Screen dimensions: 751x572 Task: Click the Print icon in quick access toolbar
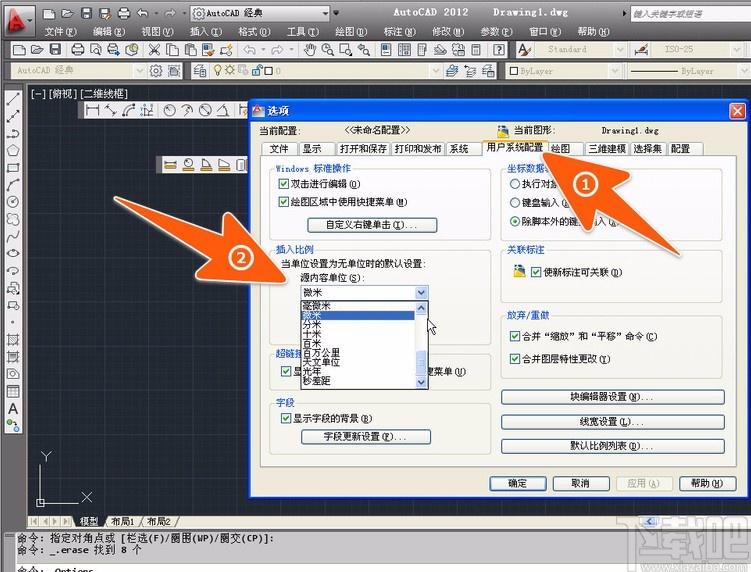[123, 15]
